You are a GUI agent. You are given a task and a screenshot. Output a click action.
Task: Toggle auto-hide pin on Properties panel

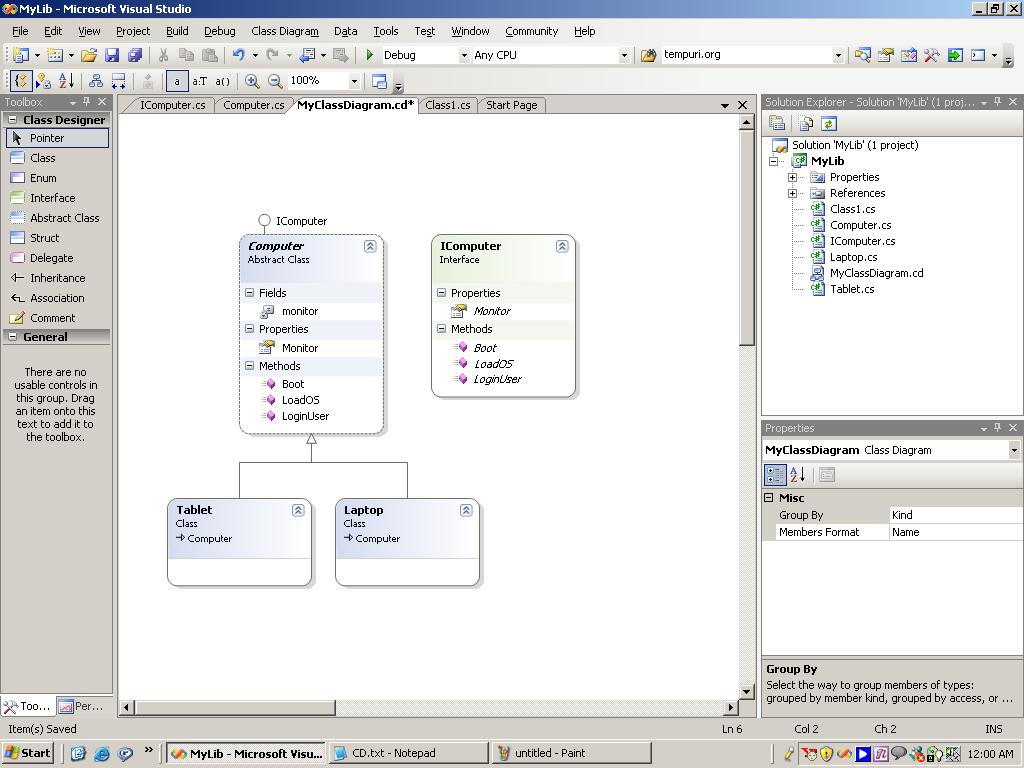point(998,428)
